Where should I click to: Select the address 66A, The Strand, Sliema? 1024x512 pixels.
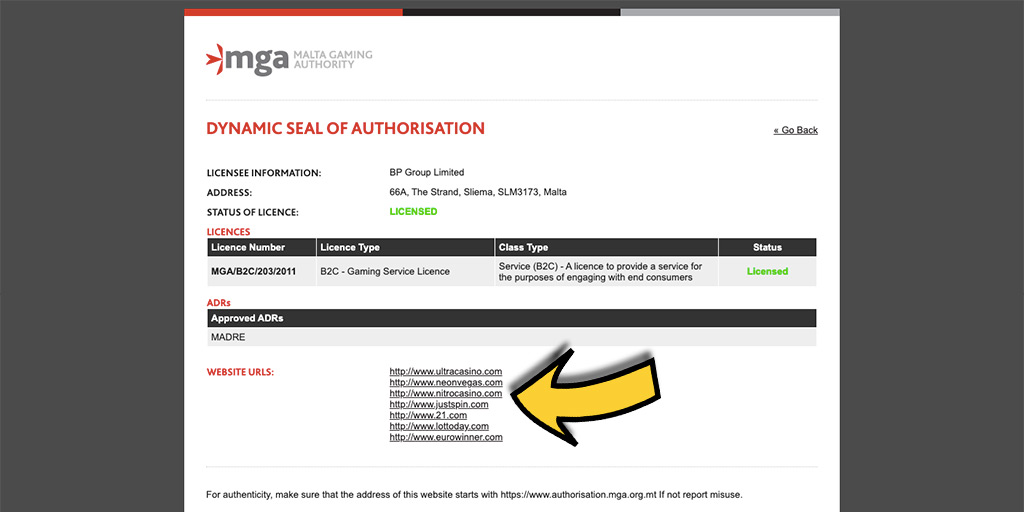478,193
